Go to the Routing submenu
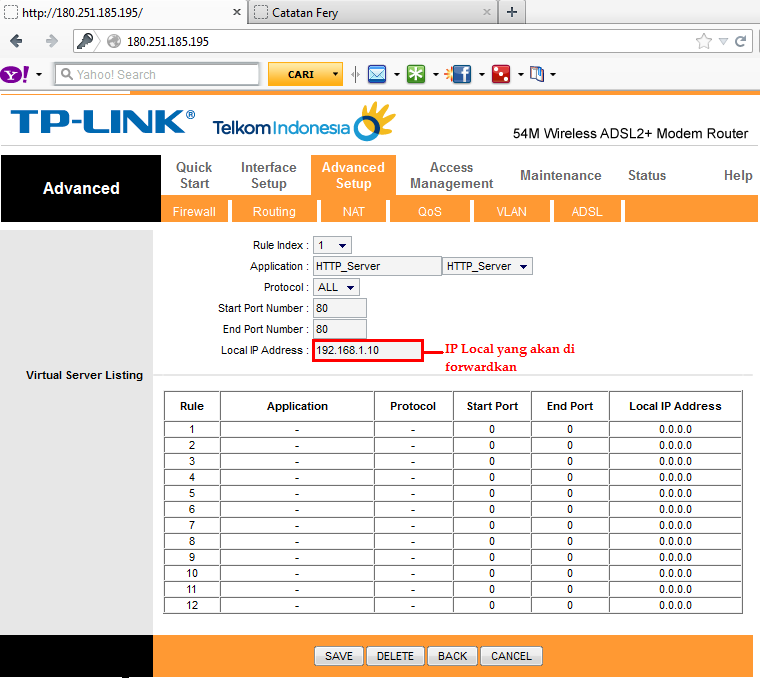The height and width of the screenshot is (679, 760). [274, 212]
